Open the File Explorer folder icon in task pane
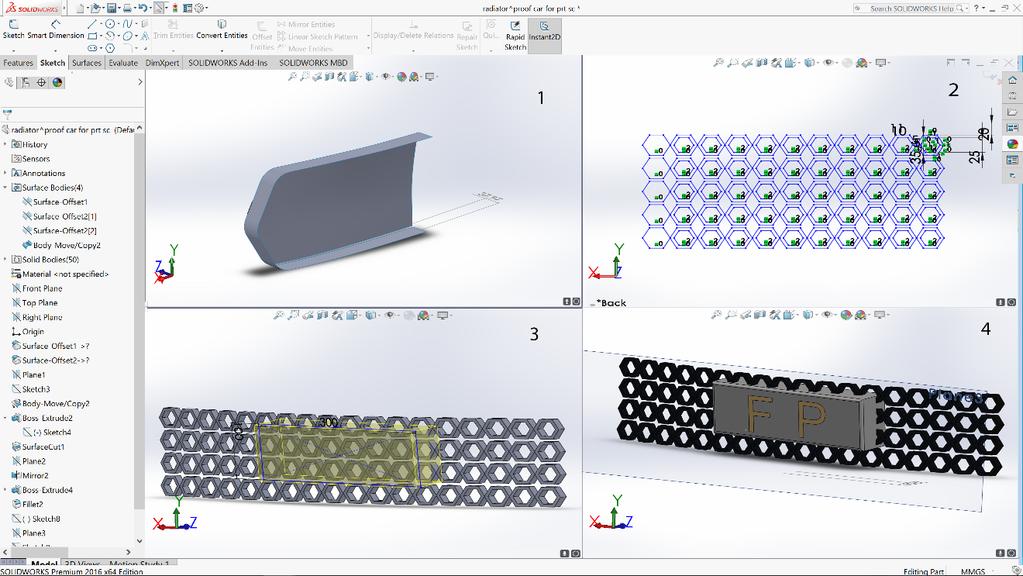The image size is (1023, 576). pos(1012,112)
